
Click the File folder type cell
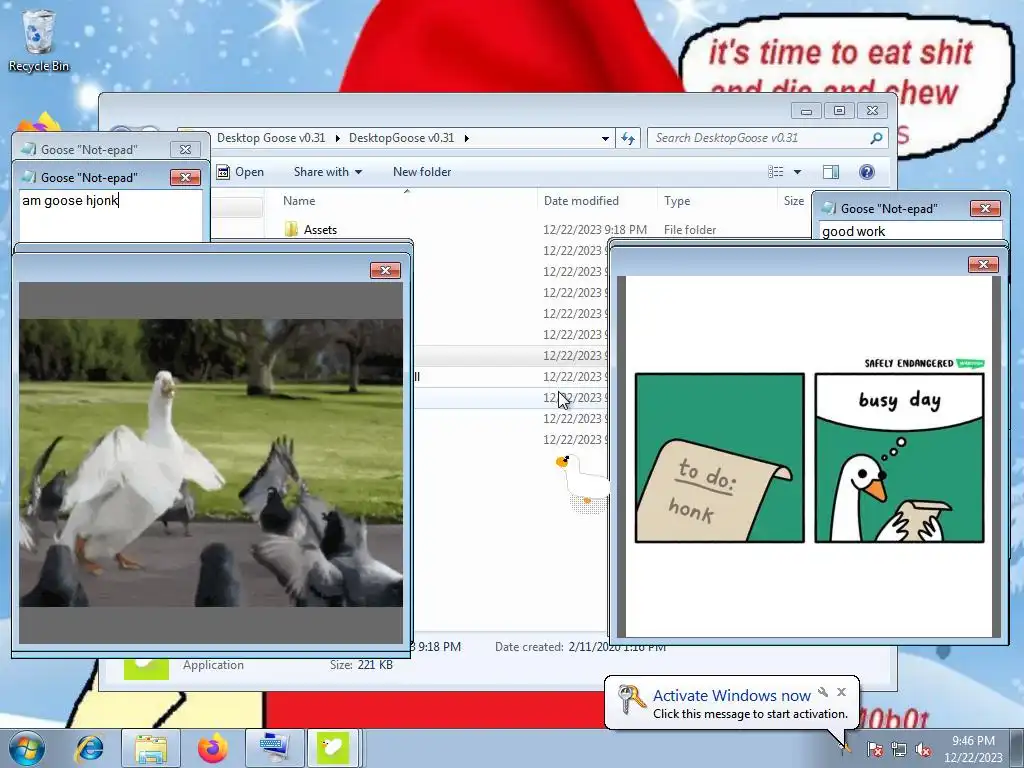click(x=690, y=230)
